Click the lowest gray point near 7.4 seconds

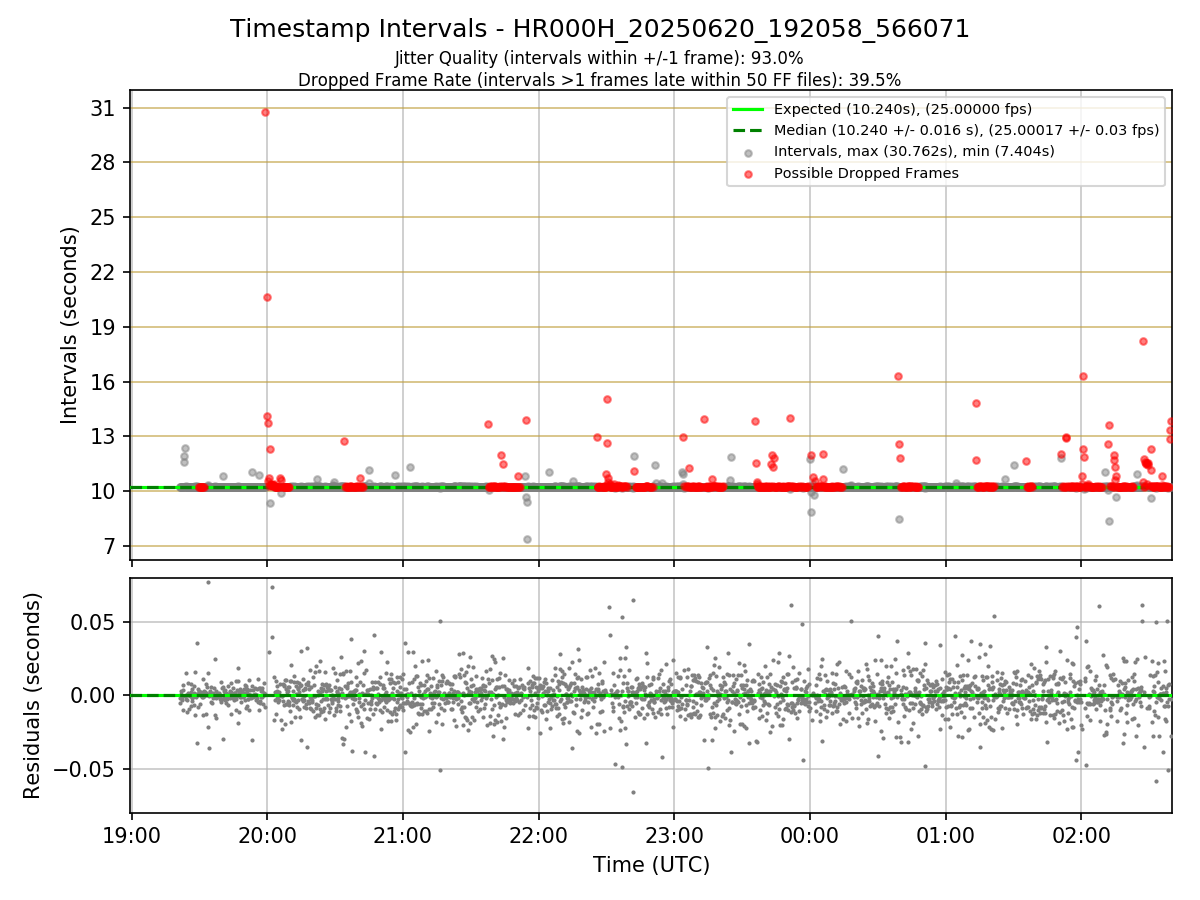(527, 539)
